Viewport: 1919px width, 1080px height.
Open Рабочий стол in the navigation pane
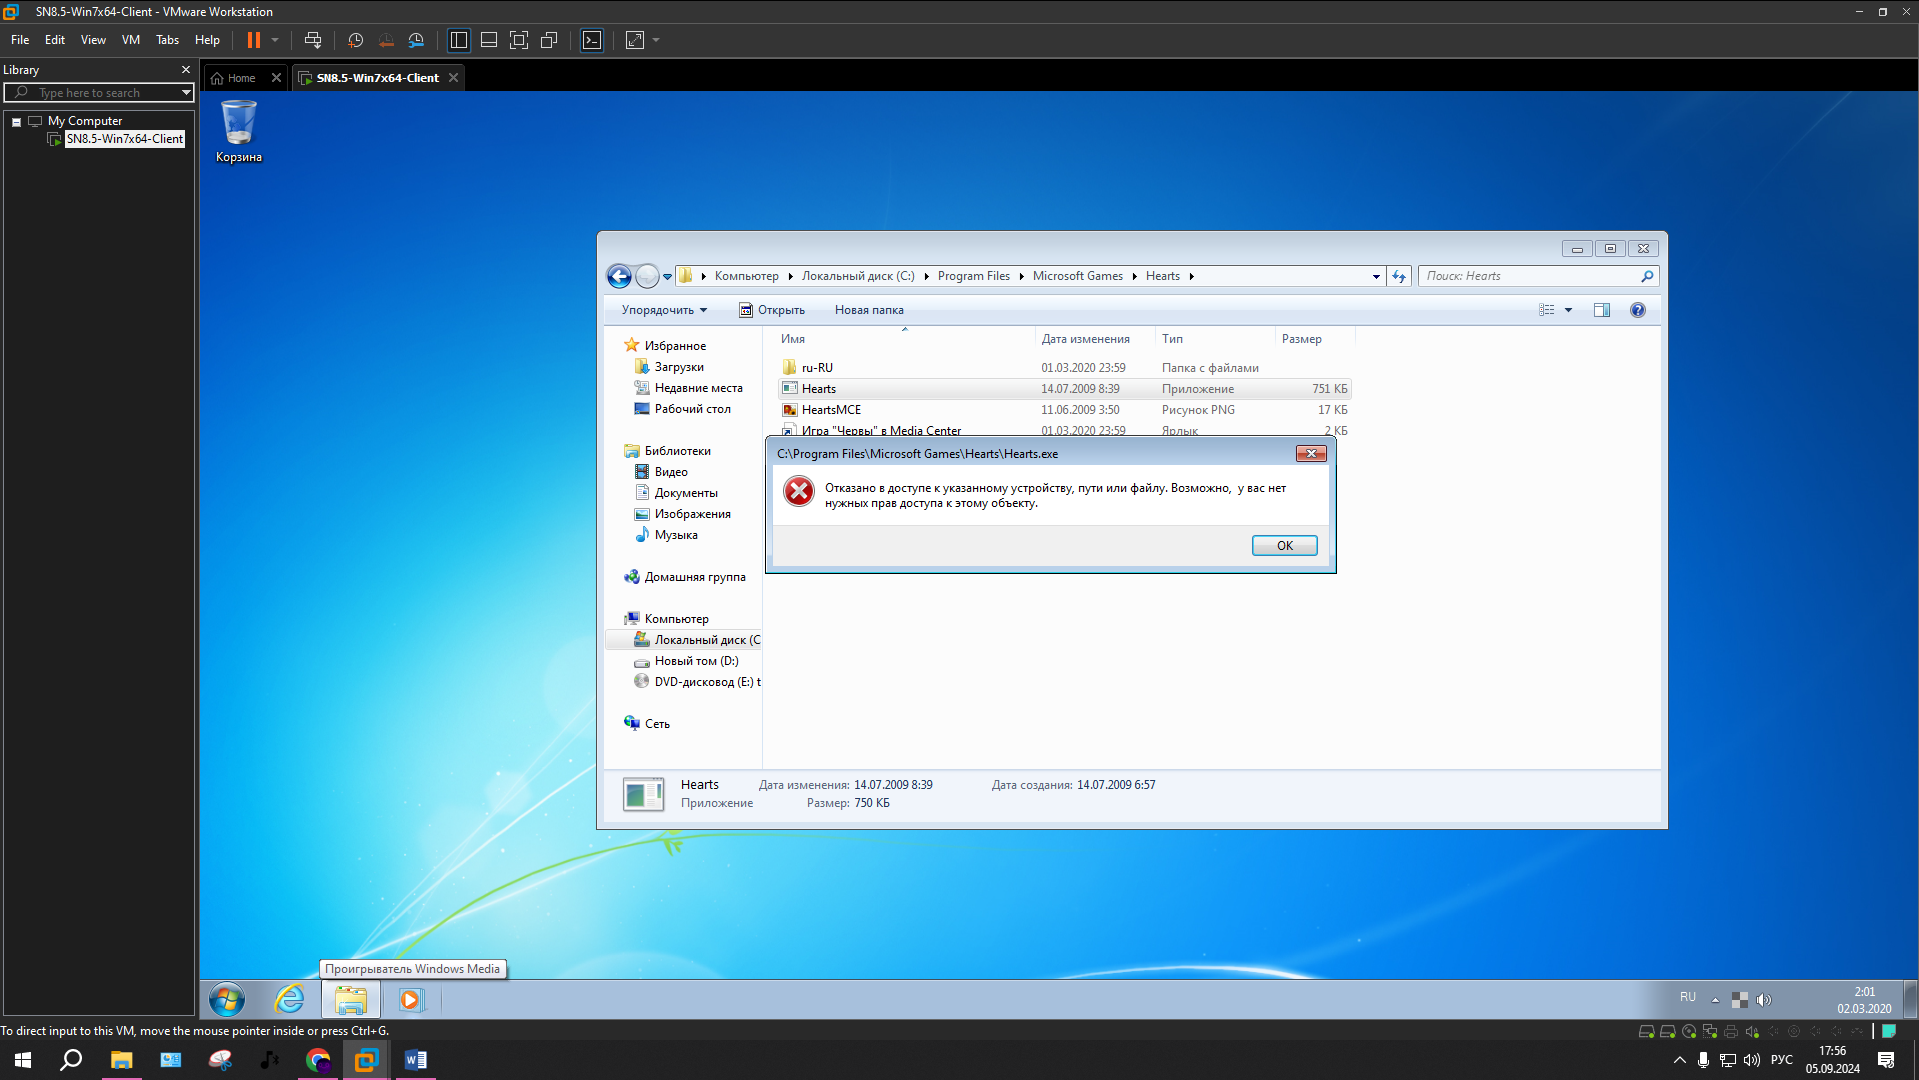pos(692,409)
